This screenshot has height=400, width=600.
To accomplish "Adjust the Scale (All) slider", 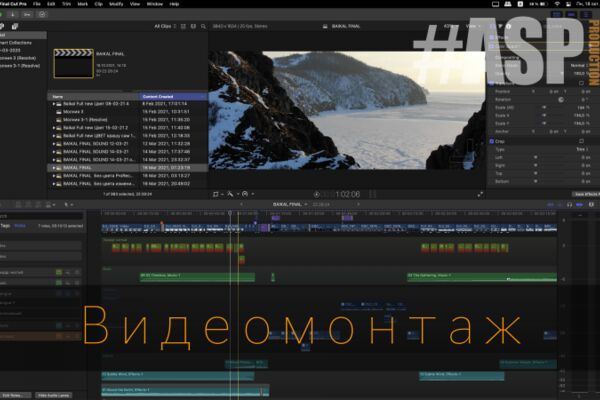I will [544, 108].
